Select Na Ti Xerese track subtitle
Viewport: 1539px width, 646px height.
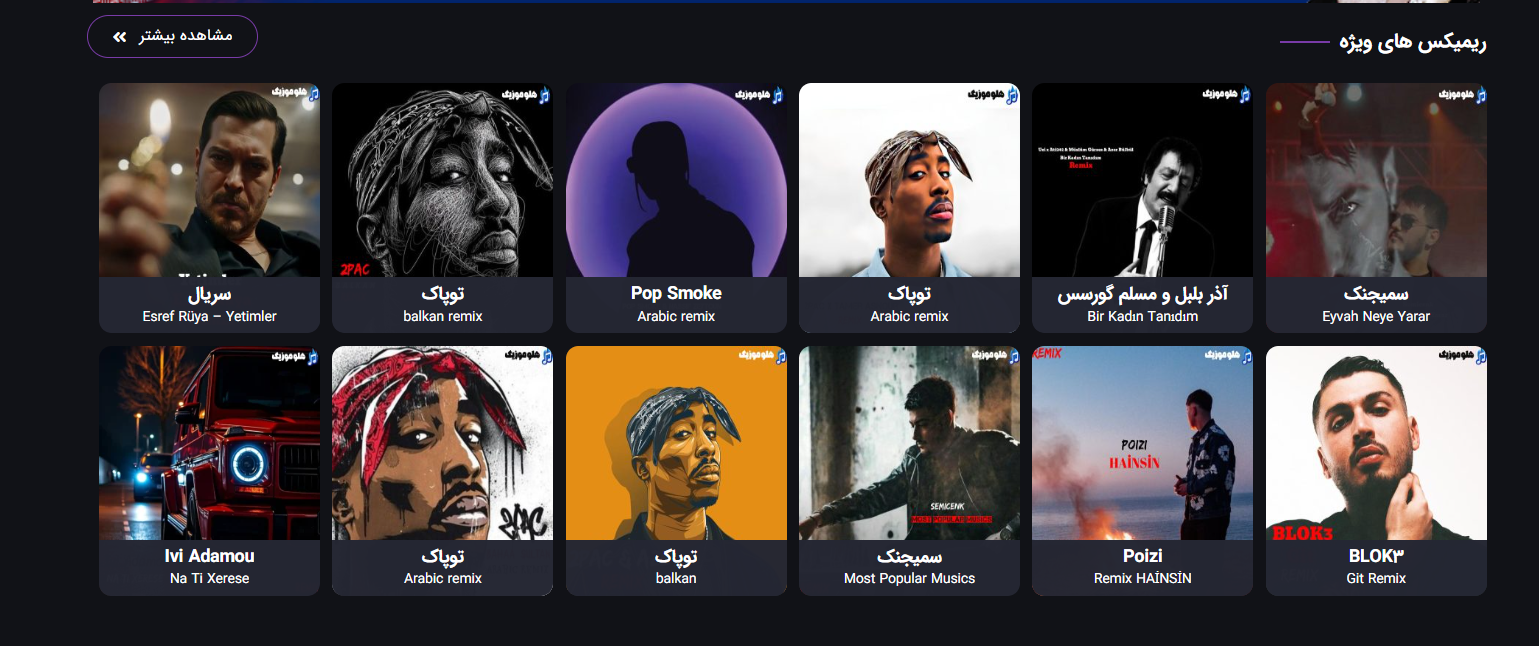point(209,578)
